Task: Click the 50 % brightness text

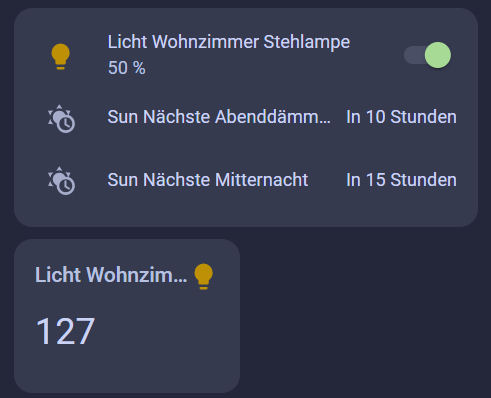Action: [x=127, y=68]
